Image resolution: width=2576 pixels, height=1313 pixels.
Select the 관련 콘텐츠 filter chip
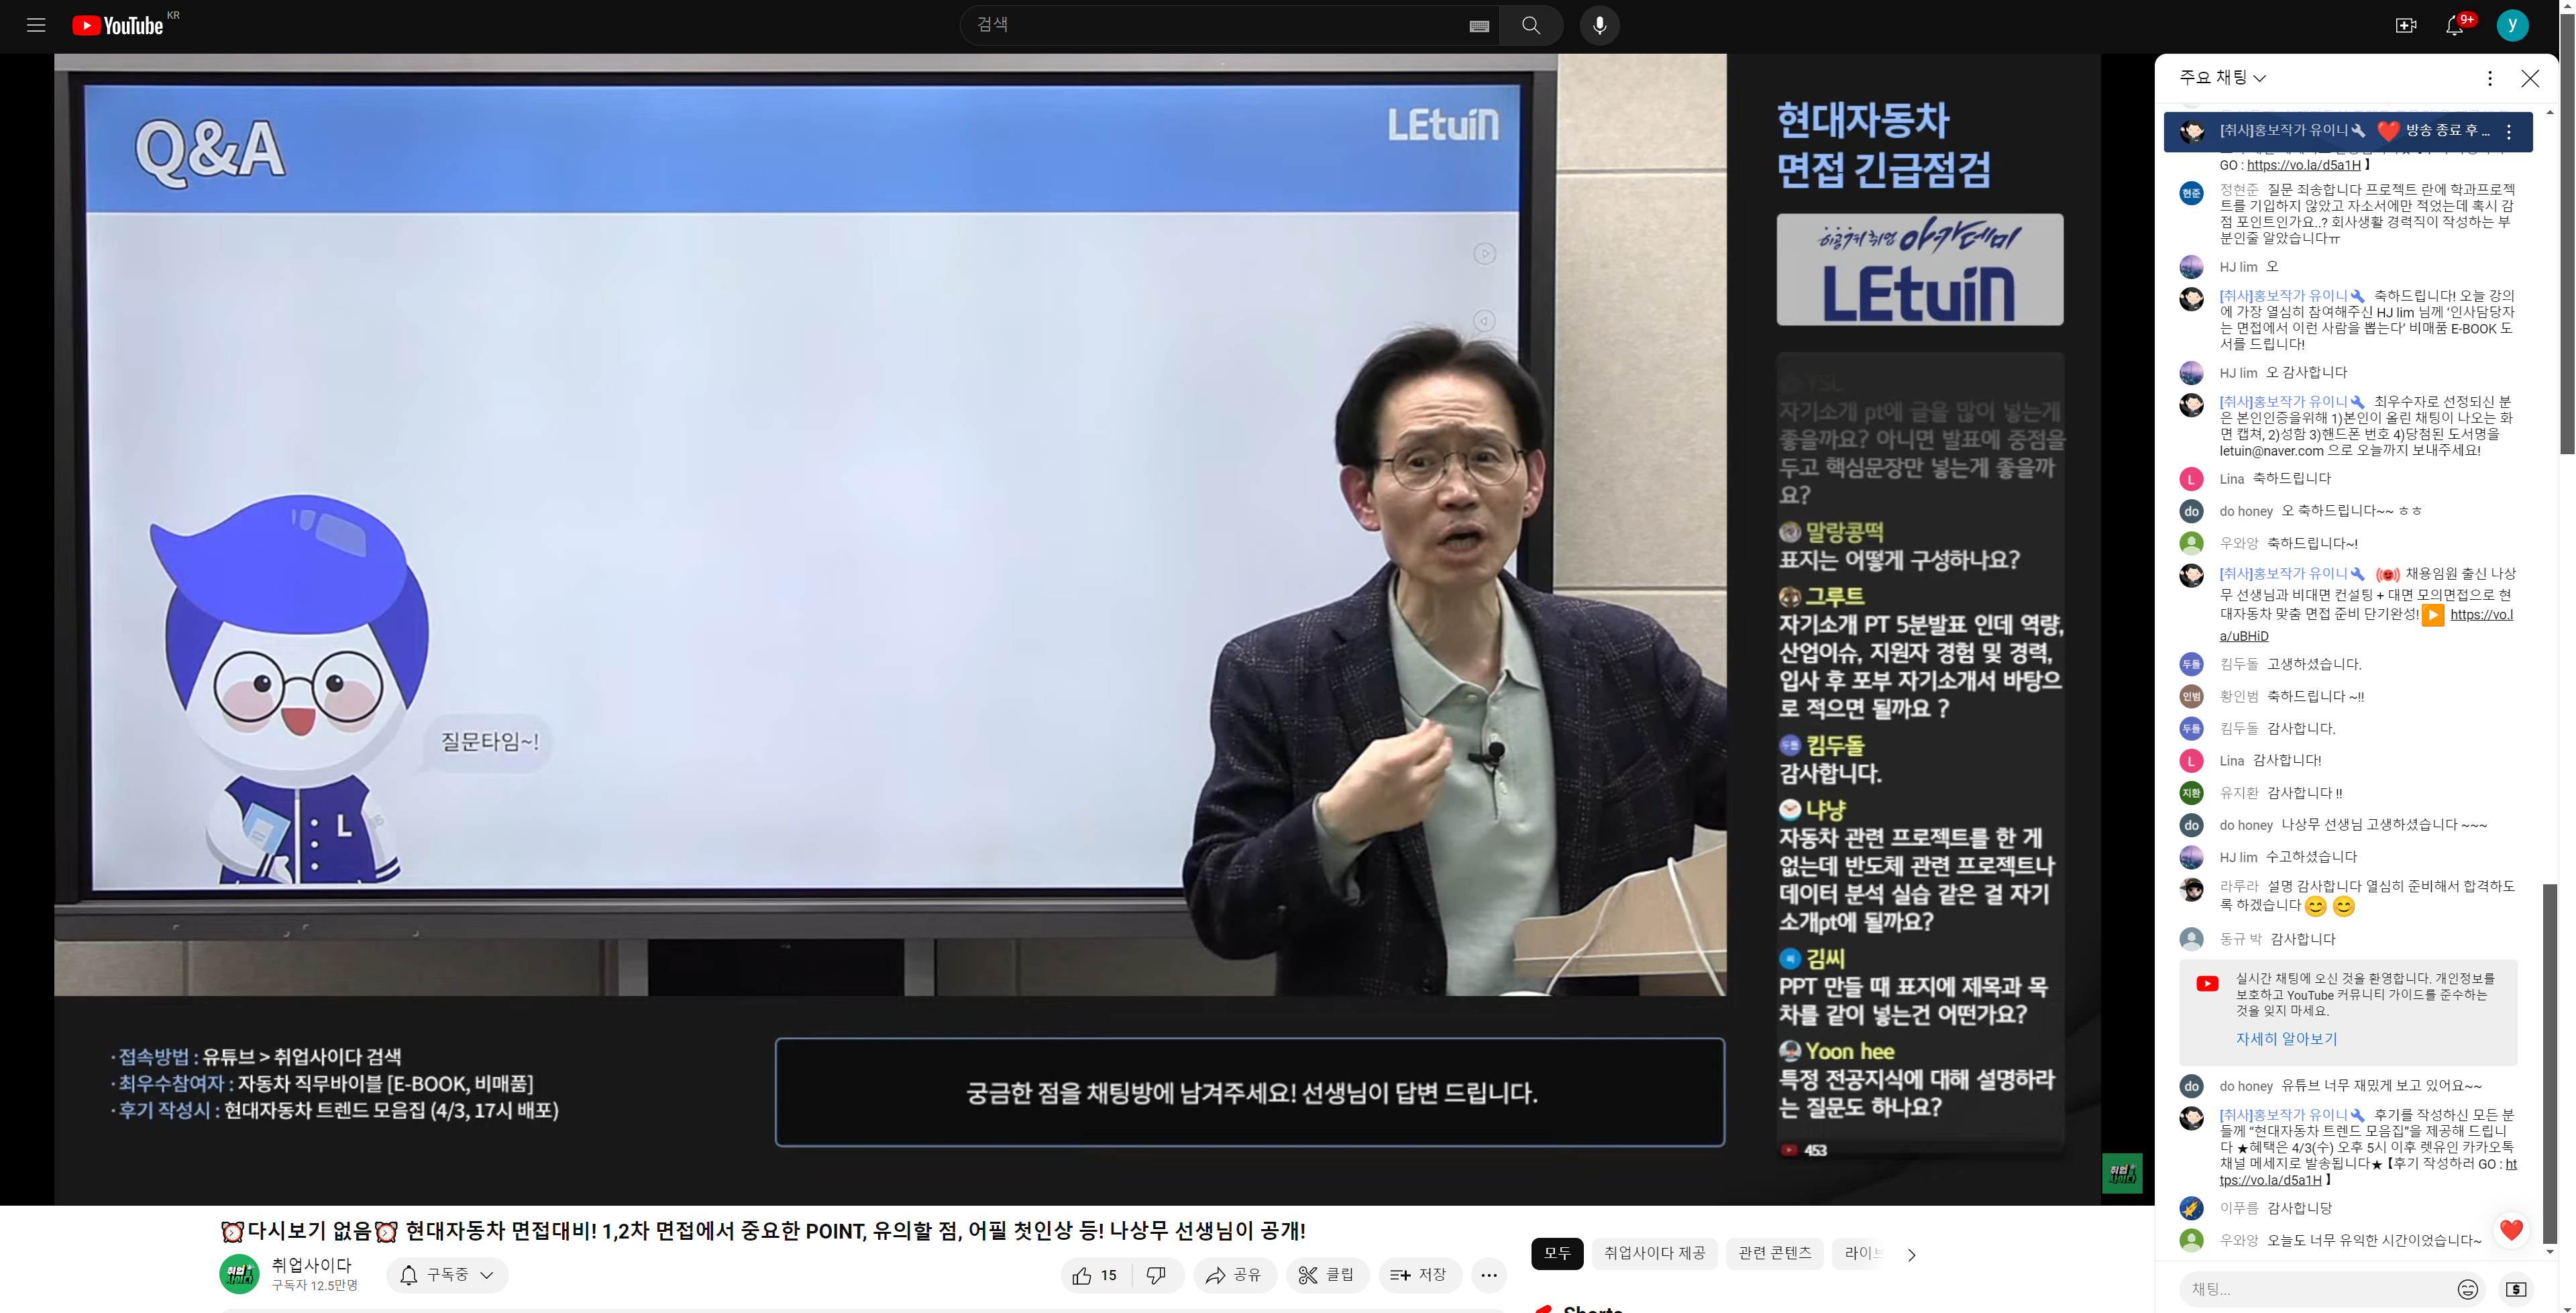(x=1774, y=1253)
